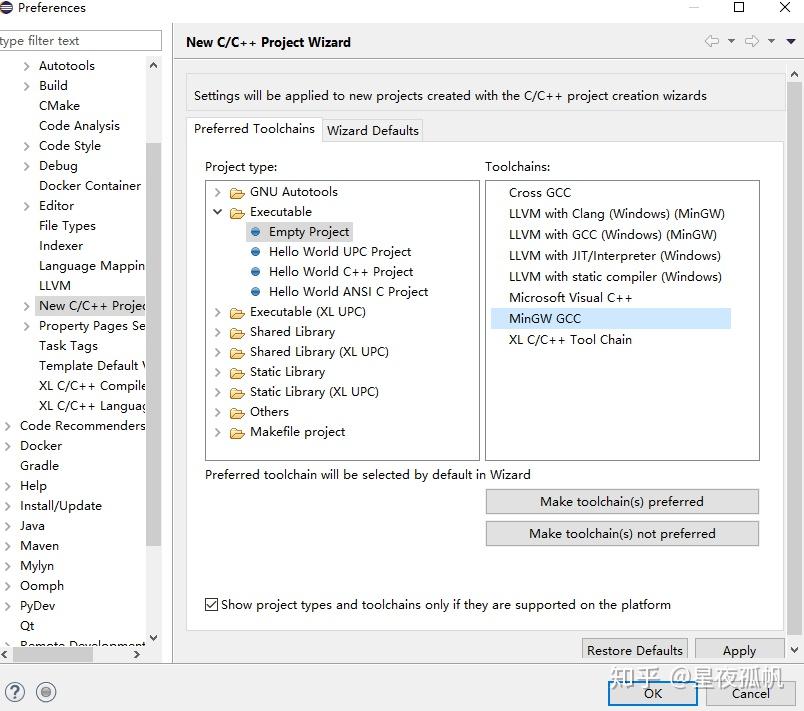This screenshot has width=804, height=711.
Task: Select Indexer in the preferences tree
Action: pyautogui.click(x=61, y=246)
